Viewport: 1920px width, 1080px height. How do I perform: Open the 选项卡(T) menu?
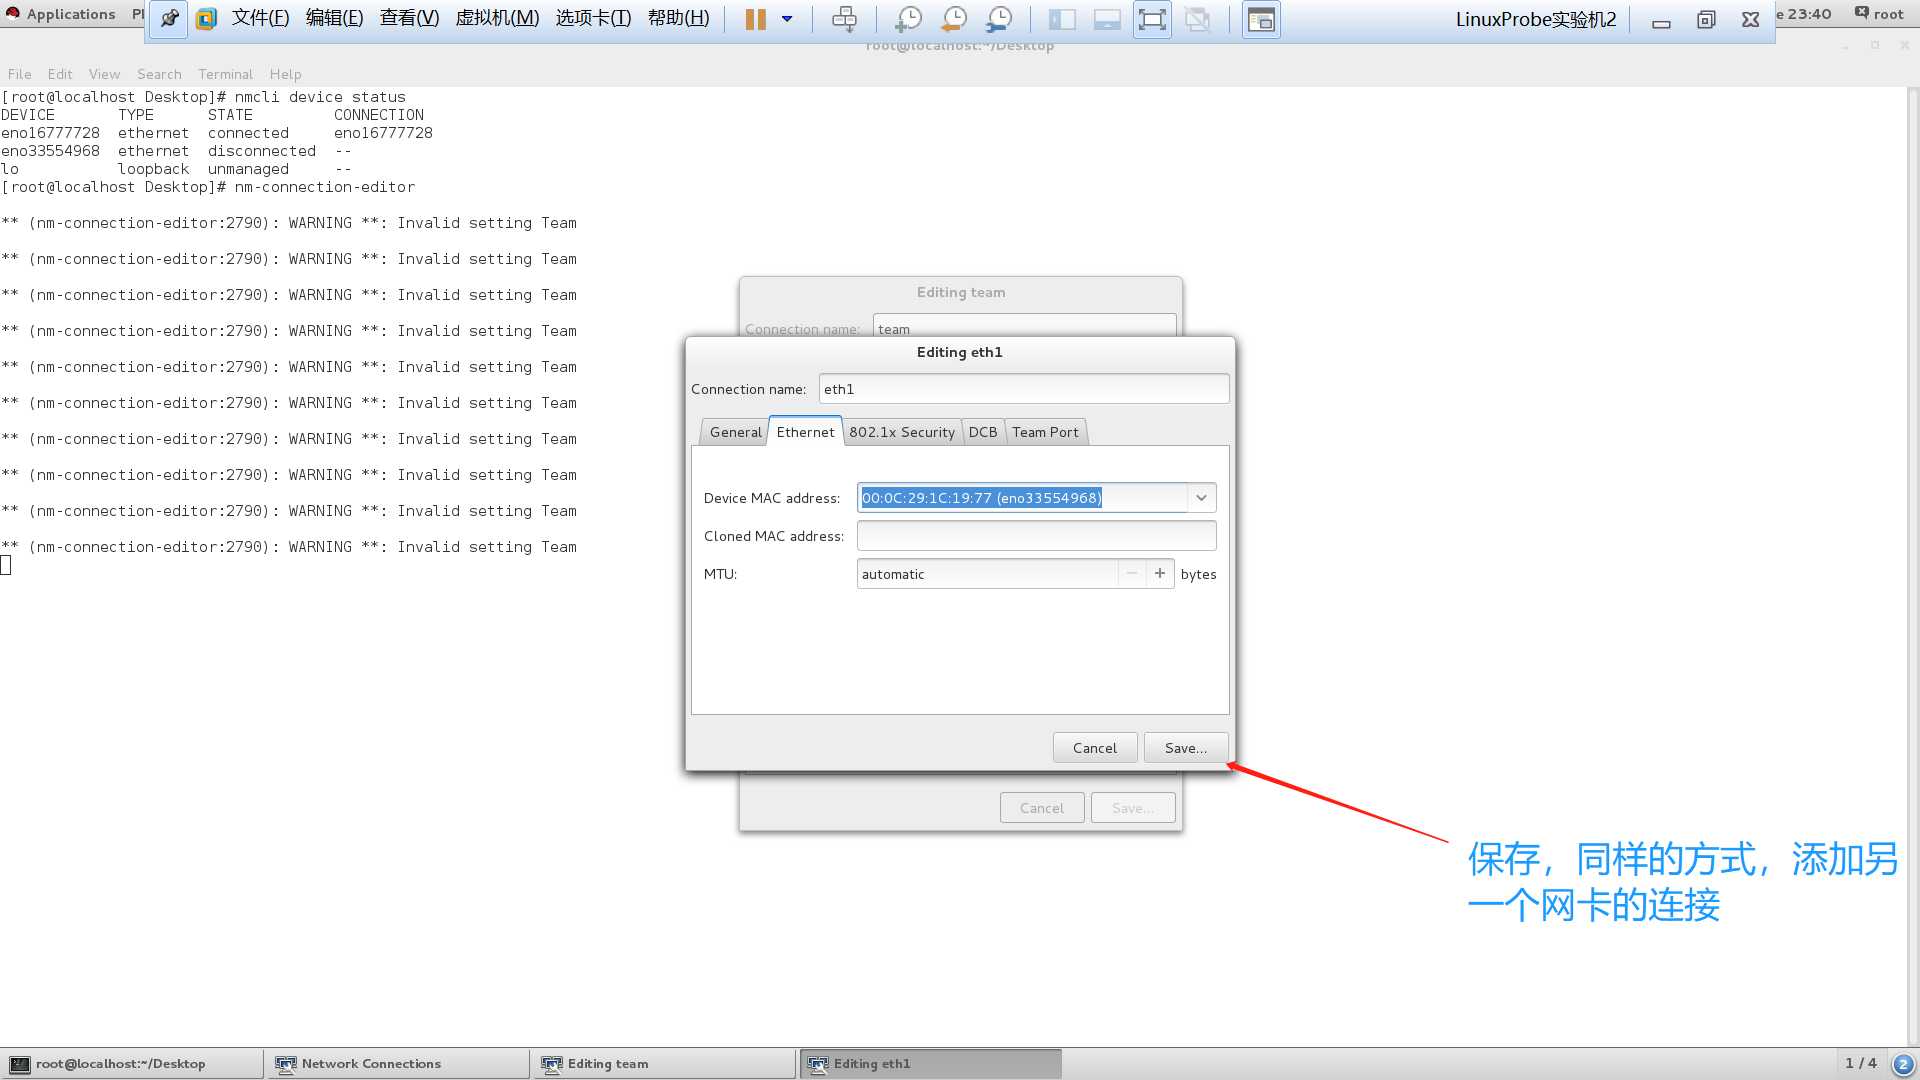pyautogui.click(x=593, y=18)
